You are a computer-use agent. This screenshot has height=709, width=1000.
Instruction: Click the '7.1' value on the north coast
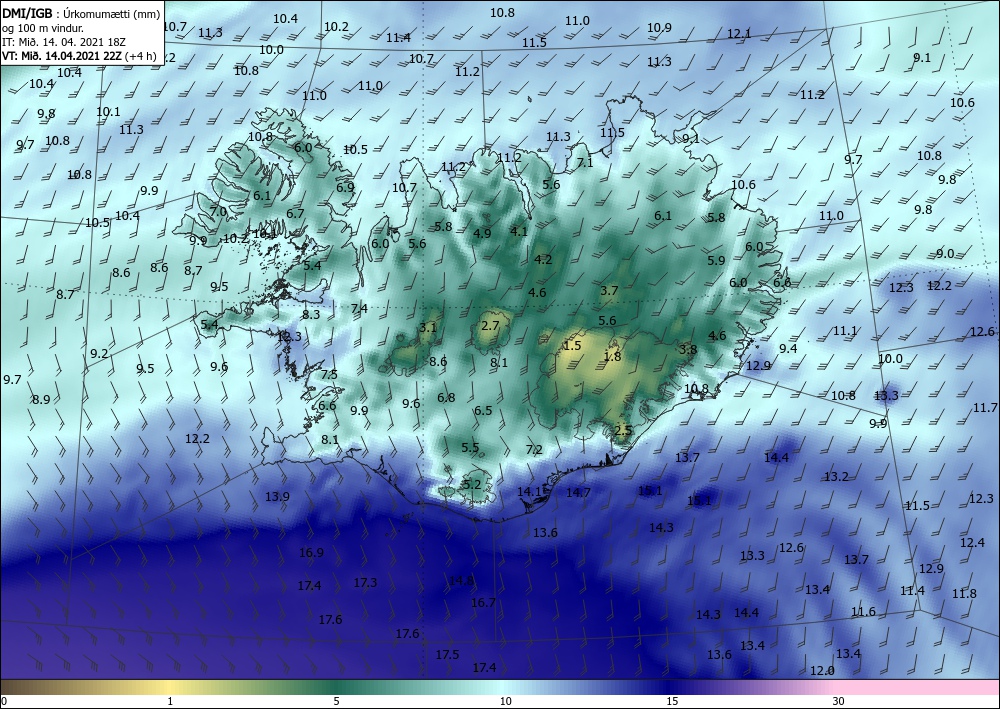tap(585, 163)
